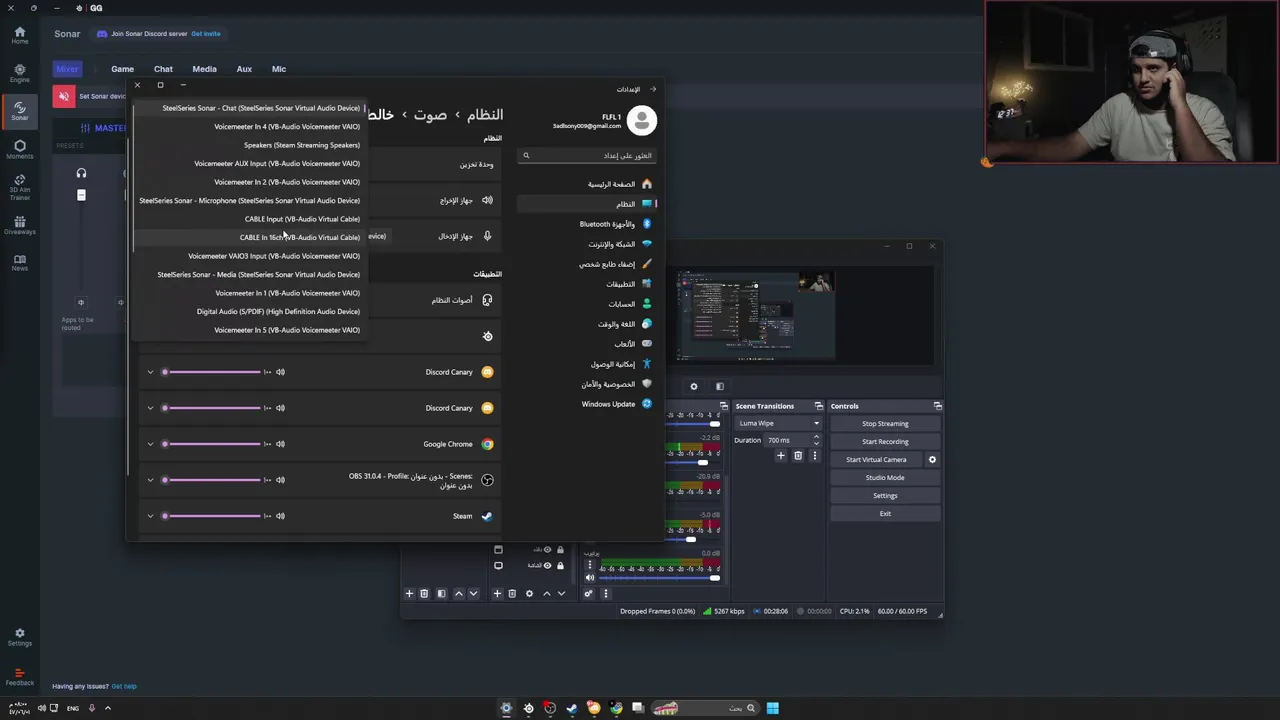Image resolution: width=1280 pixels, height=720 pixels.
Task: Click Stop Streaming in OBS Controls
Action: pos(885,424)
